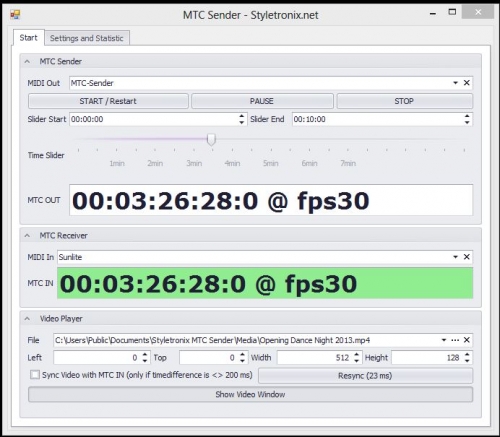This screenshot has height=437, width=500.
Task: Increase video Width value with the up arrow
Action: coord(357,354)
